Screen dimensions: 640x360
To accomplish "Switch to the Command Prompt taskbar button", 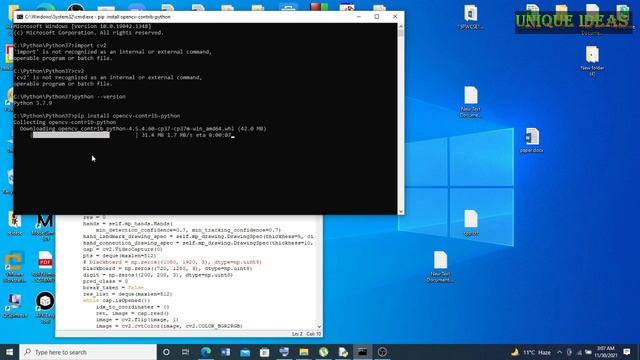I will (x=362, y=352).
